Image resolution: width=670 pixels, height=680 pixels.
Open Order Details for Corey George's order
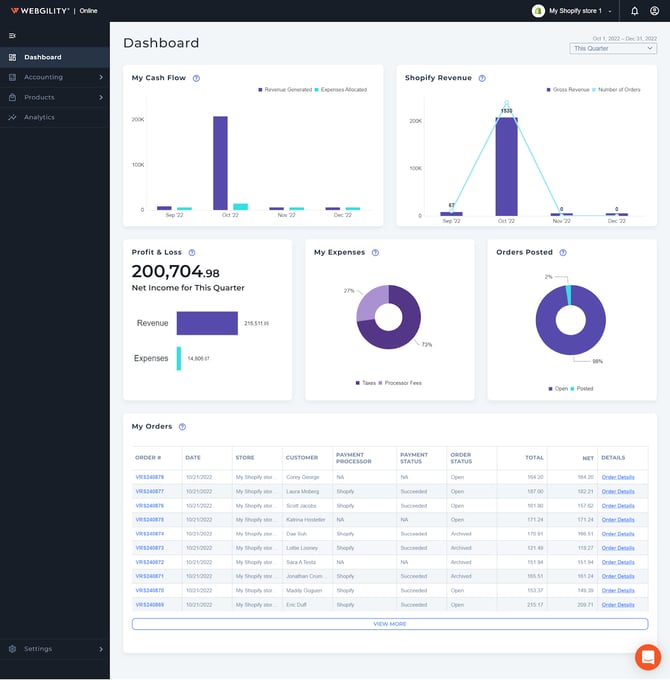tap(617, 477)
